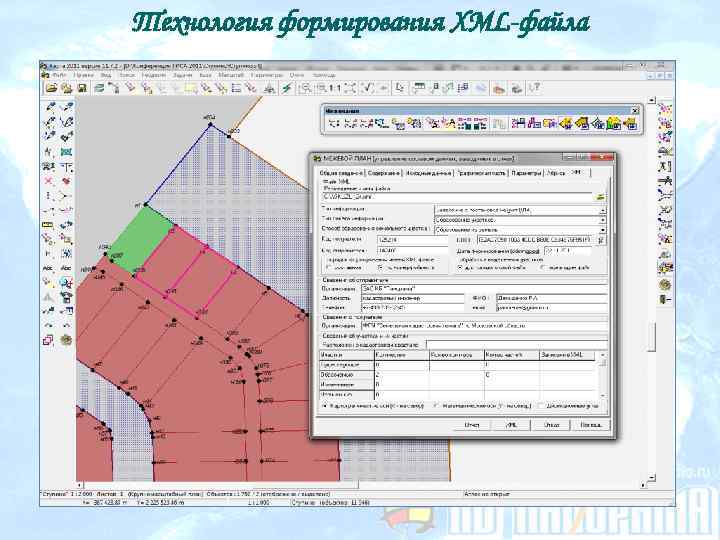The height and width of the screenshot is (540, 720).
Task: Click the map vertical scrollbar up arrow
Action: [652, 100]
